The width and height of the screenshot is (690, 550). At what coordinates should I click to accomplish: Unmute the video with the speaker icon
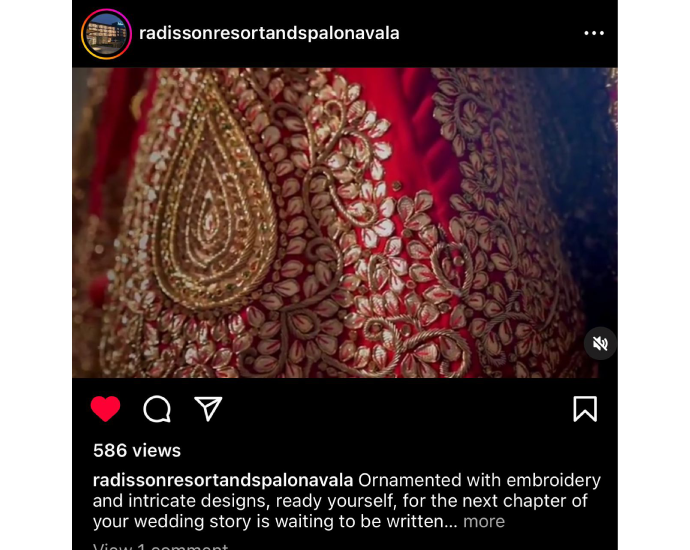point(600,343)
